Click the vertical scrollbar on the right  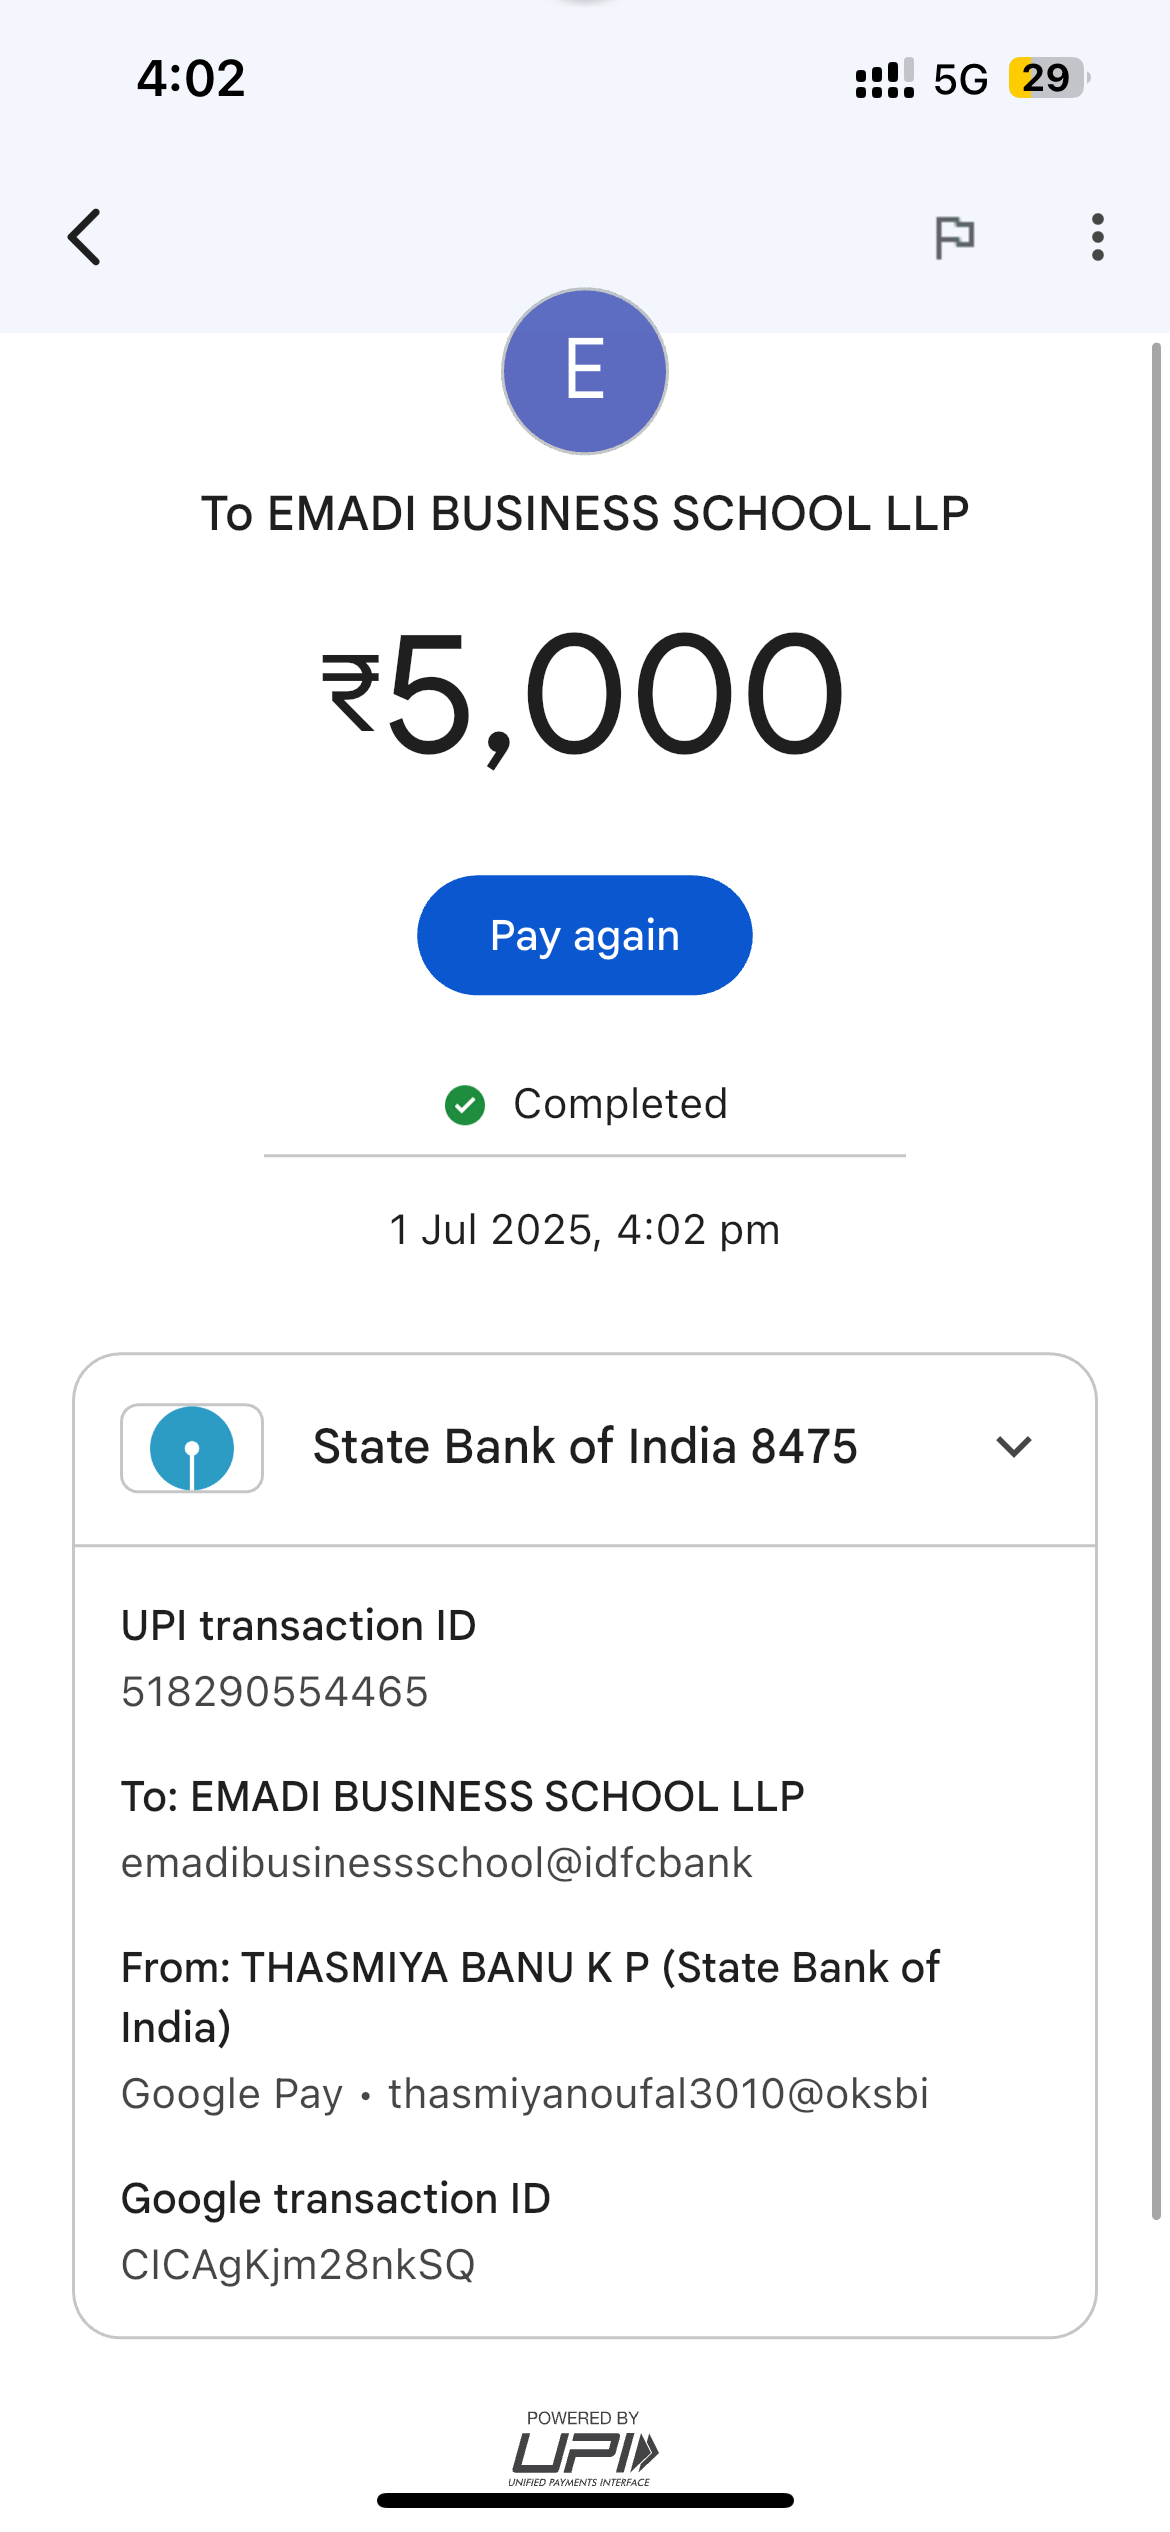click(1156, 1280)
